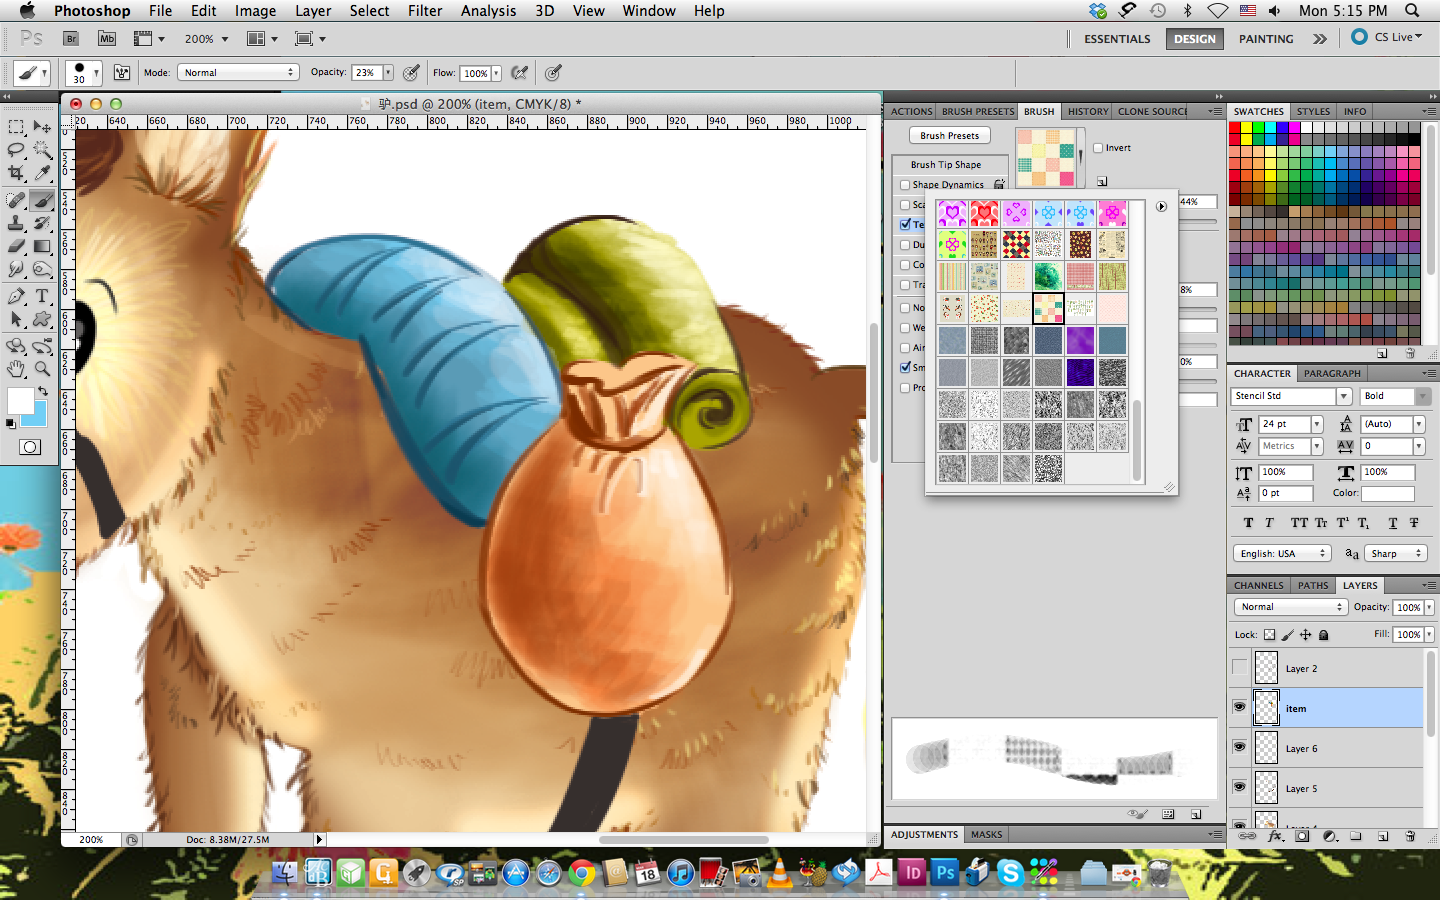Select the Crop tool
The image size is (1440, 900).
click(x=16, y=173)
